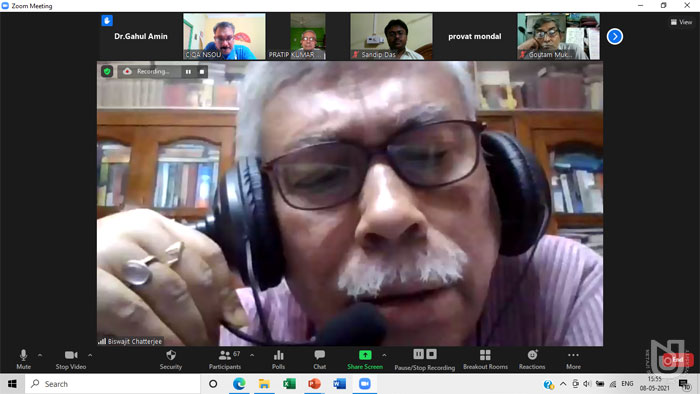Select Sandip Das video thumbnail

391,36
